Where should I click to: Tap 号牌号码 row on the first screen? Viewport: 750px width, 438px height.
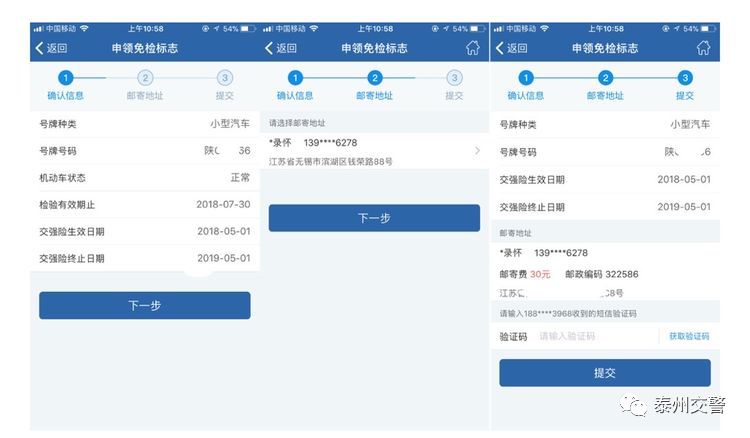coord(144,151)
